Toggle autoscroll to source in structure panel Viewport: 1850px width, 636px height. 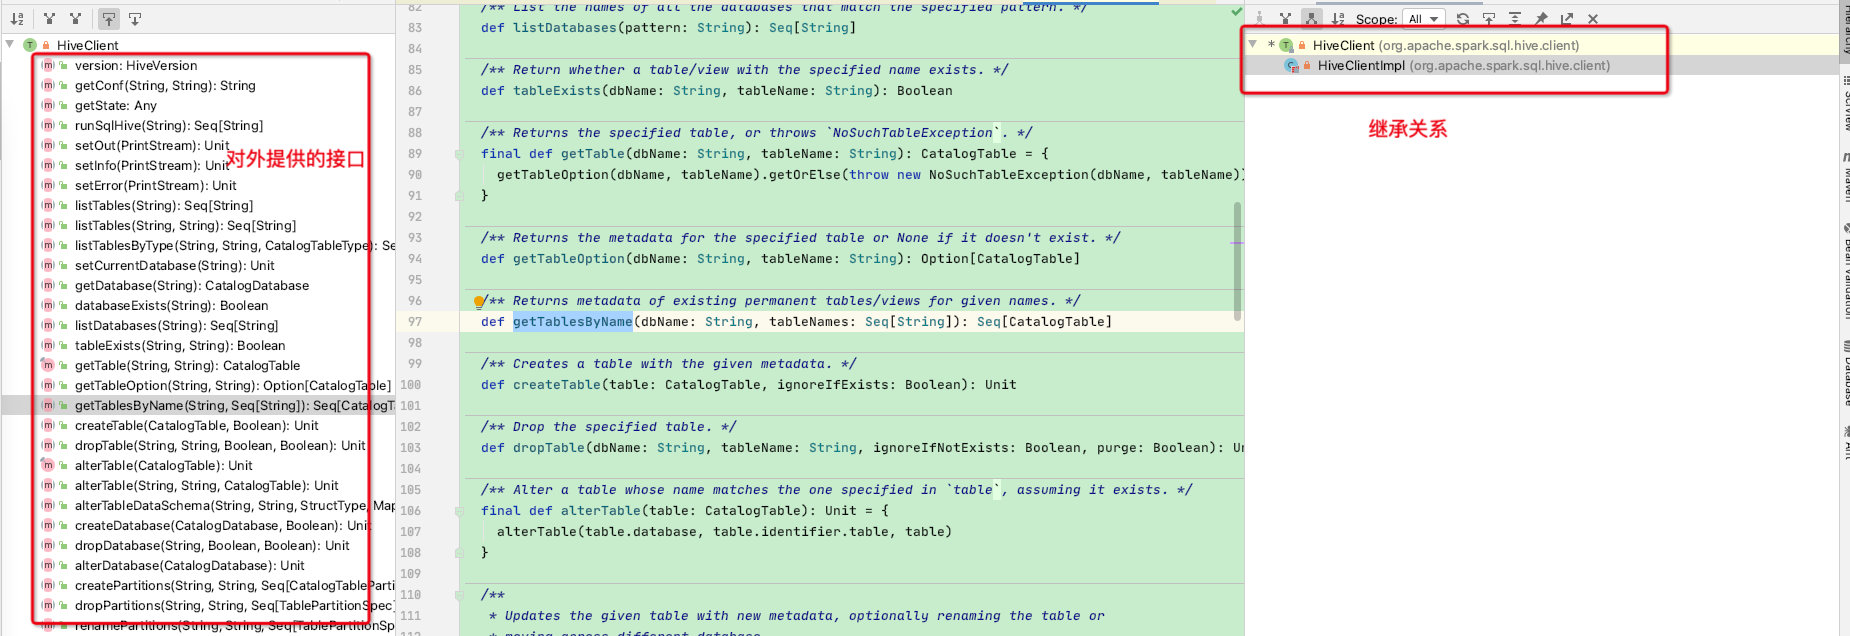[109, 19]
